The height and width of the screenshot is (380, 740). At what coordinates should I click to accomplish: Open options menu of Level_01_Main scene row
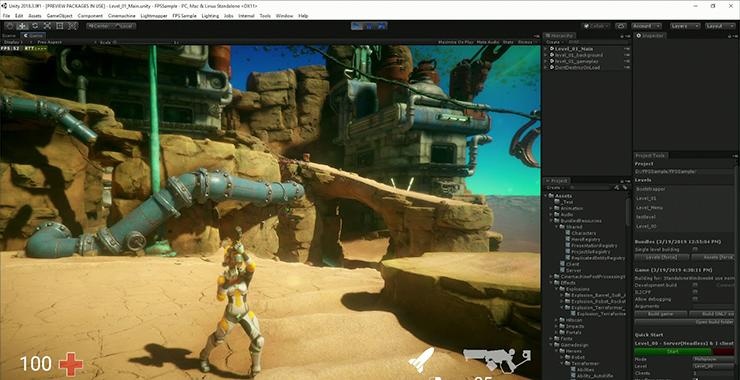click(627, 49)
